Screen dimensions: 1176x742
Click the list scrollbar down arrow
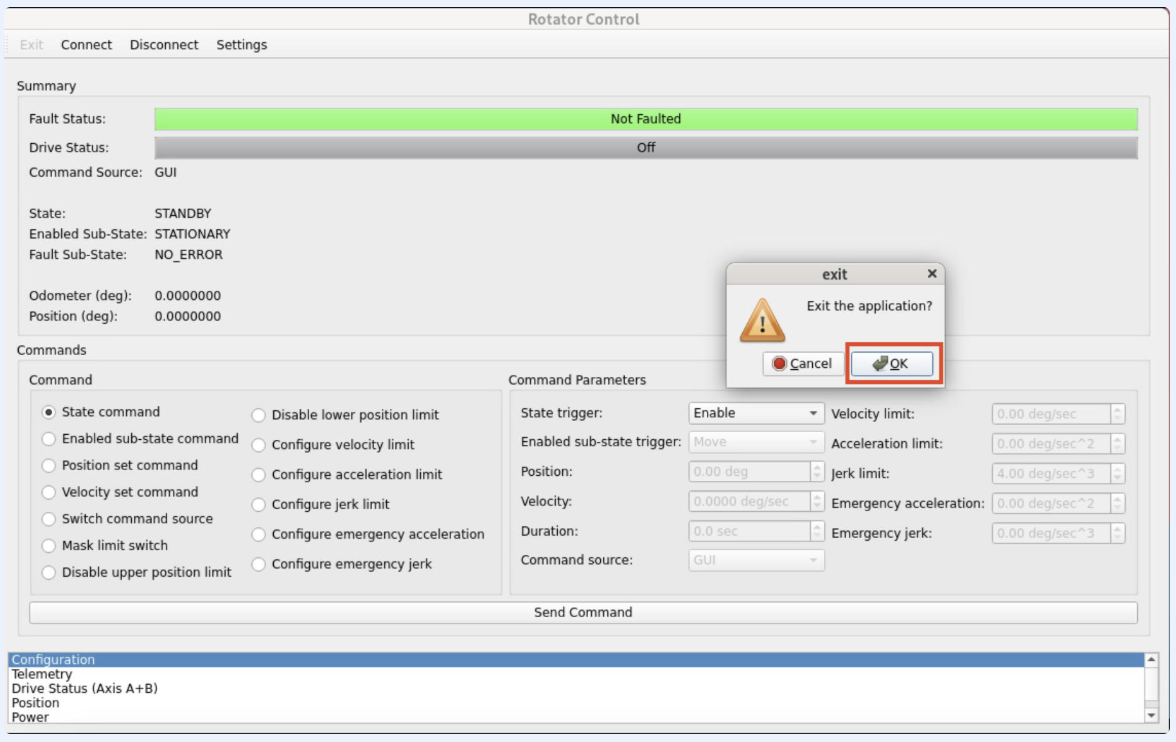pyautogui.click(x=1151, y=715)
